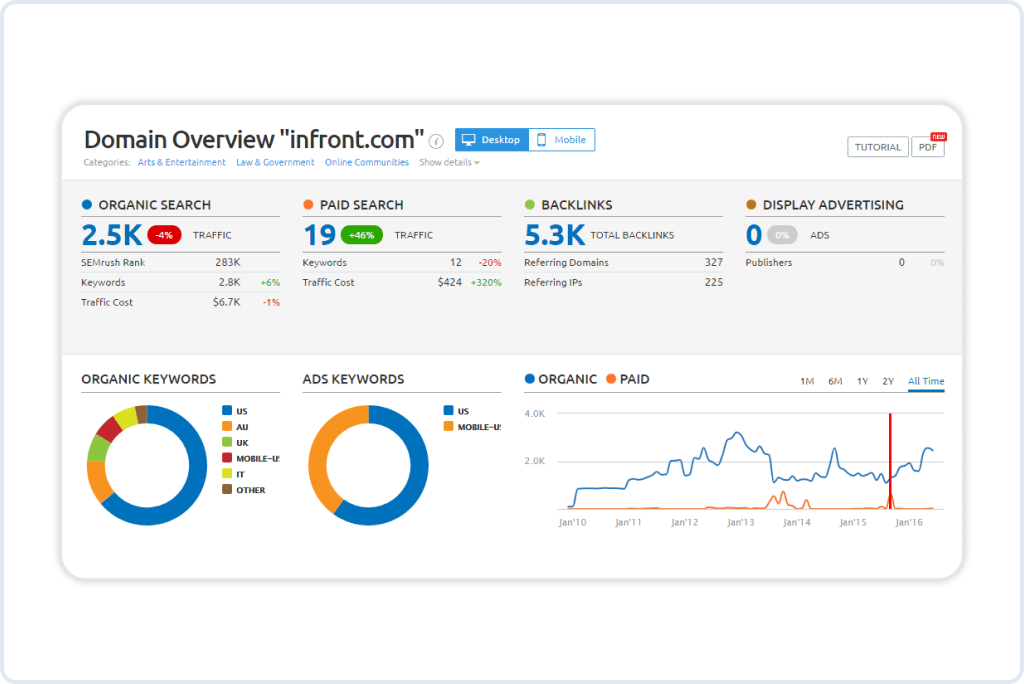Click the orange Paid Search bullet icon
The height and width of the screenshot is (684, 1024).
[x=308, y=204]
